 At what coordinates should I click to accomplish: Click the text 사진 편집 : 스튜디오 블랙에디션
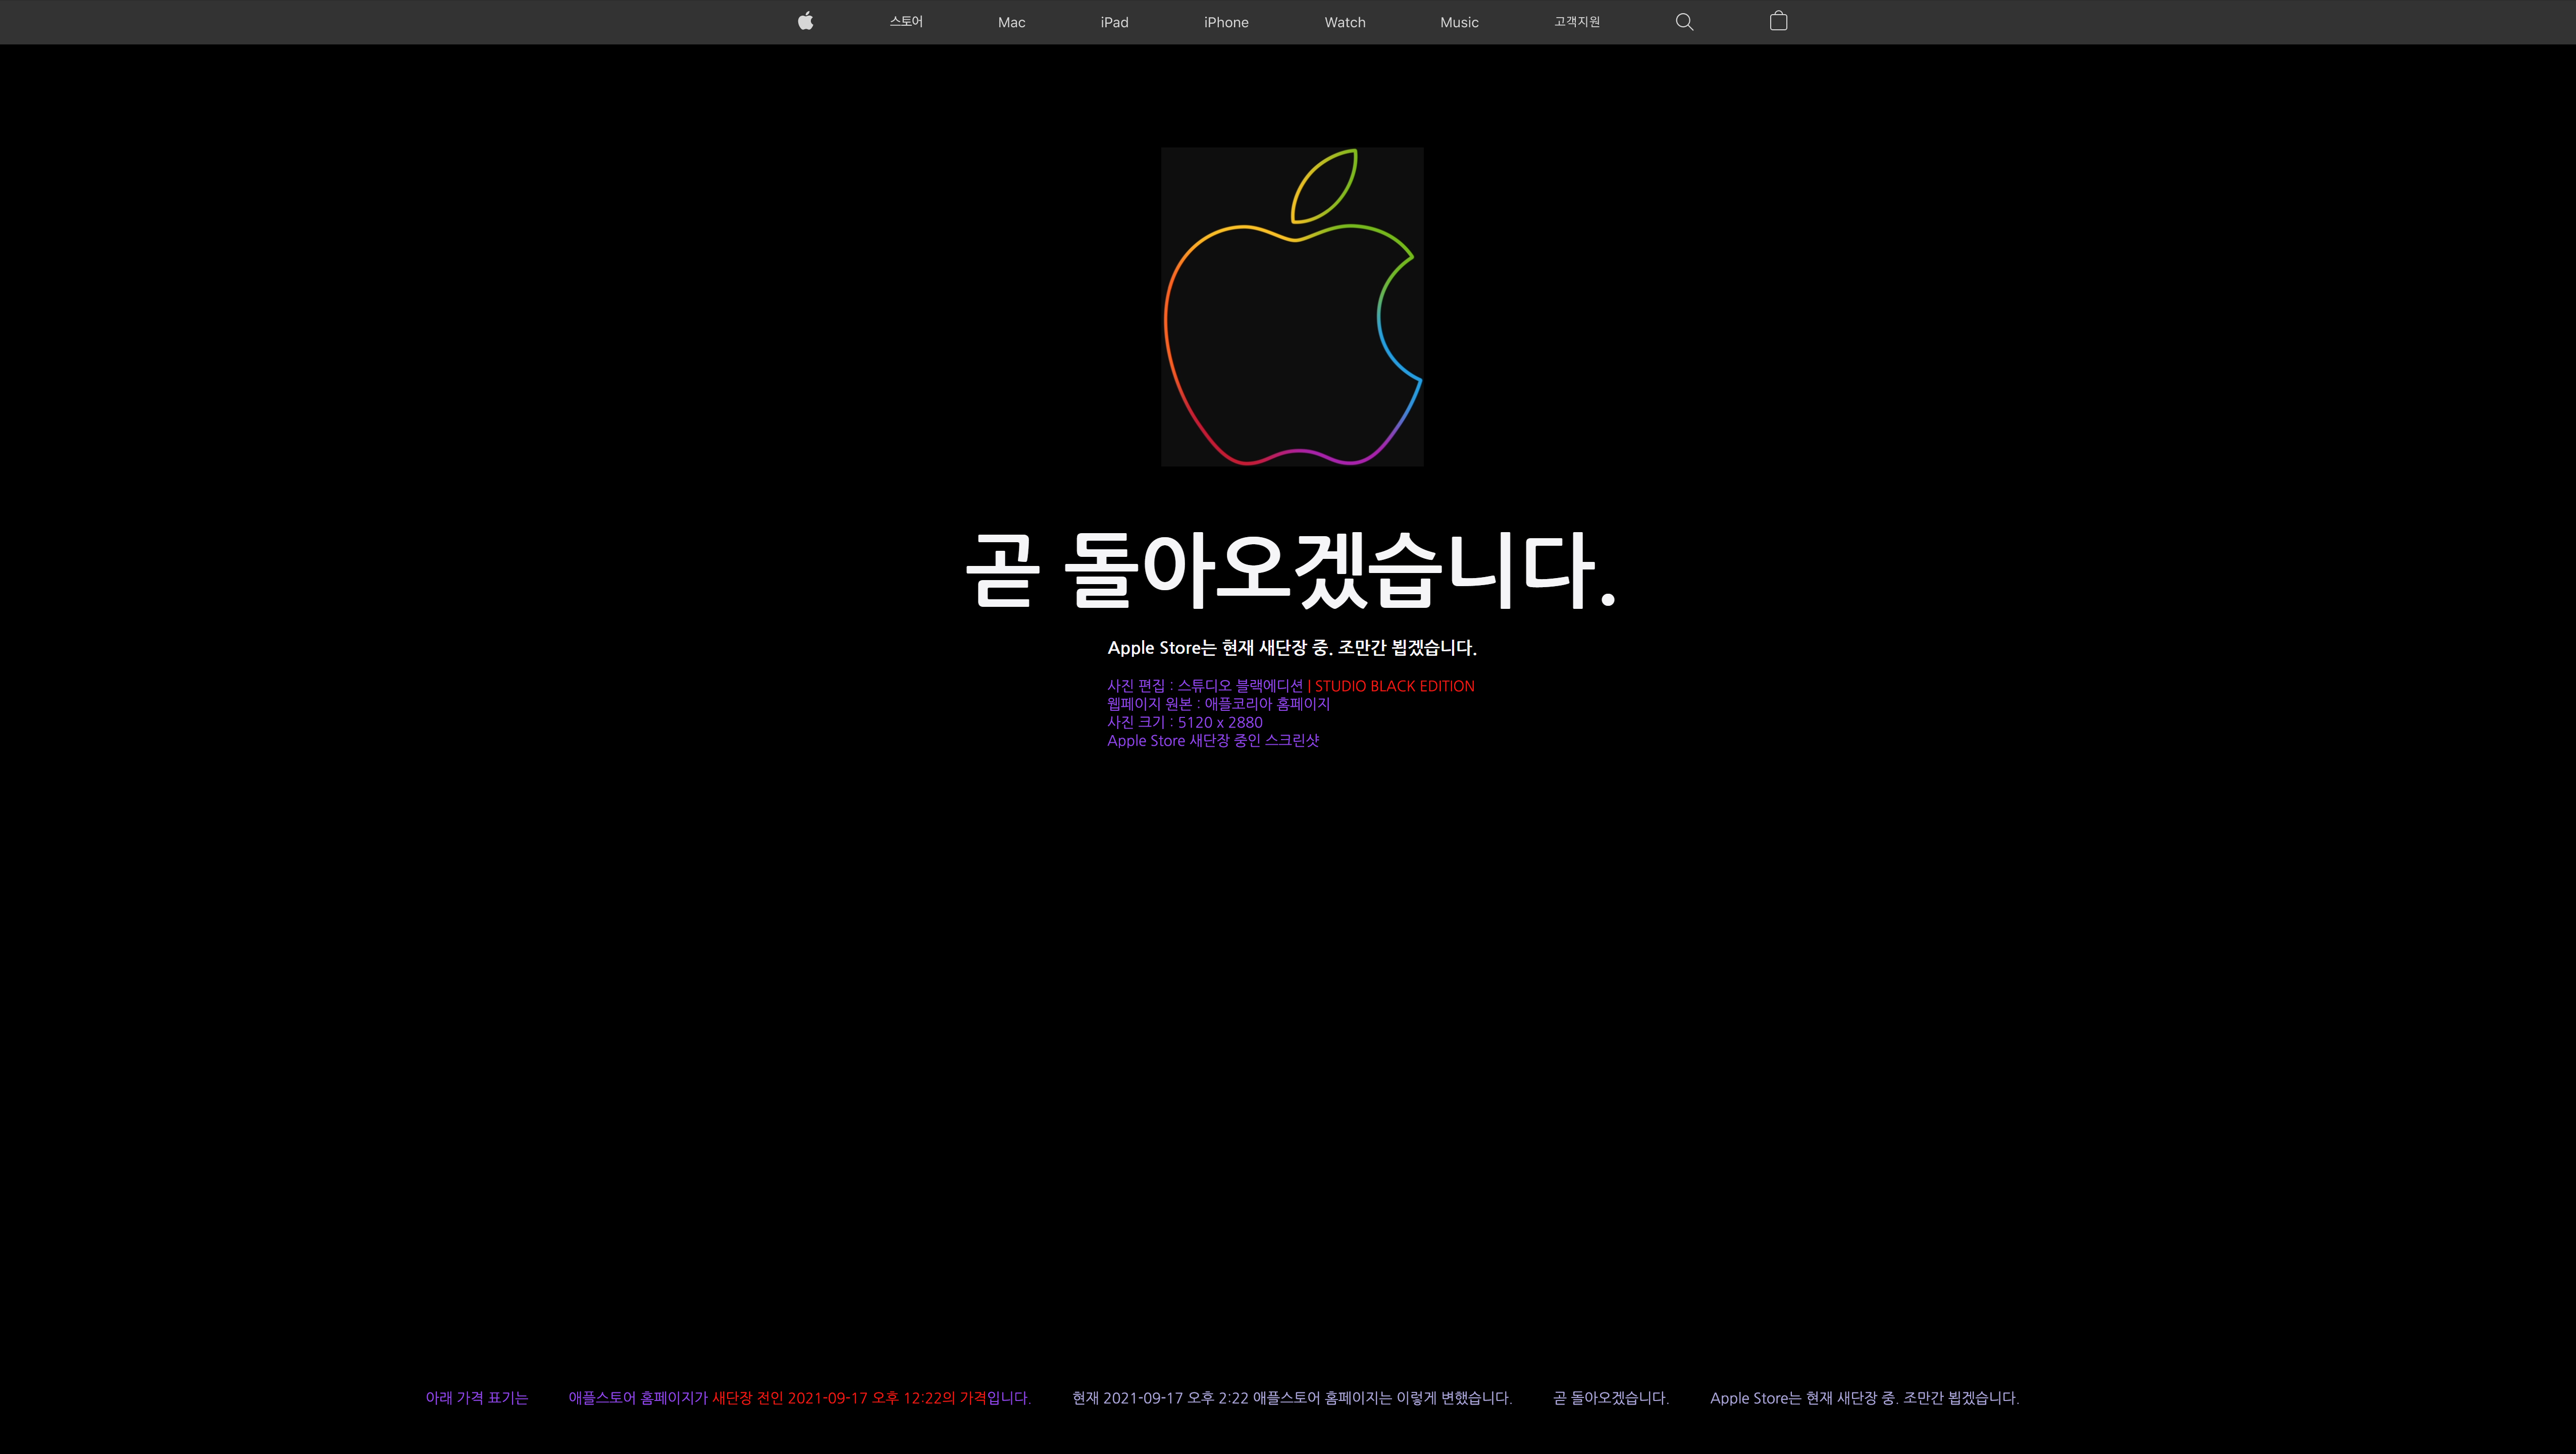[1205, 686]
